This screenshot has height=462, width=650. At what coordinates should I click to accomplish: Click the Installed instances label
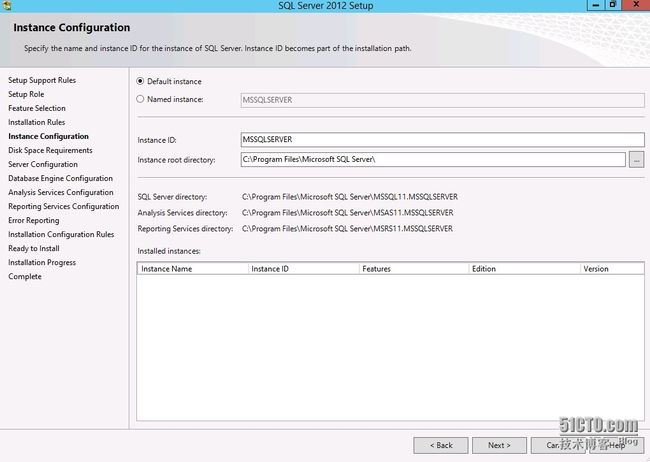pos(169,251)
